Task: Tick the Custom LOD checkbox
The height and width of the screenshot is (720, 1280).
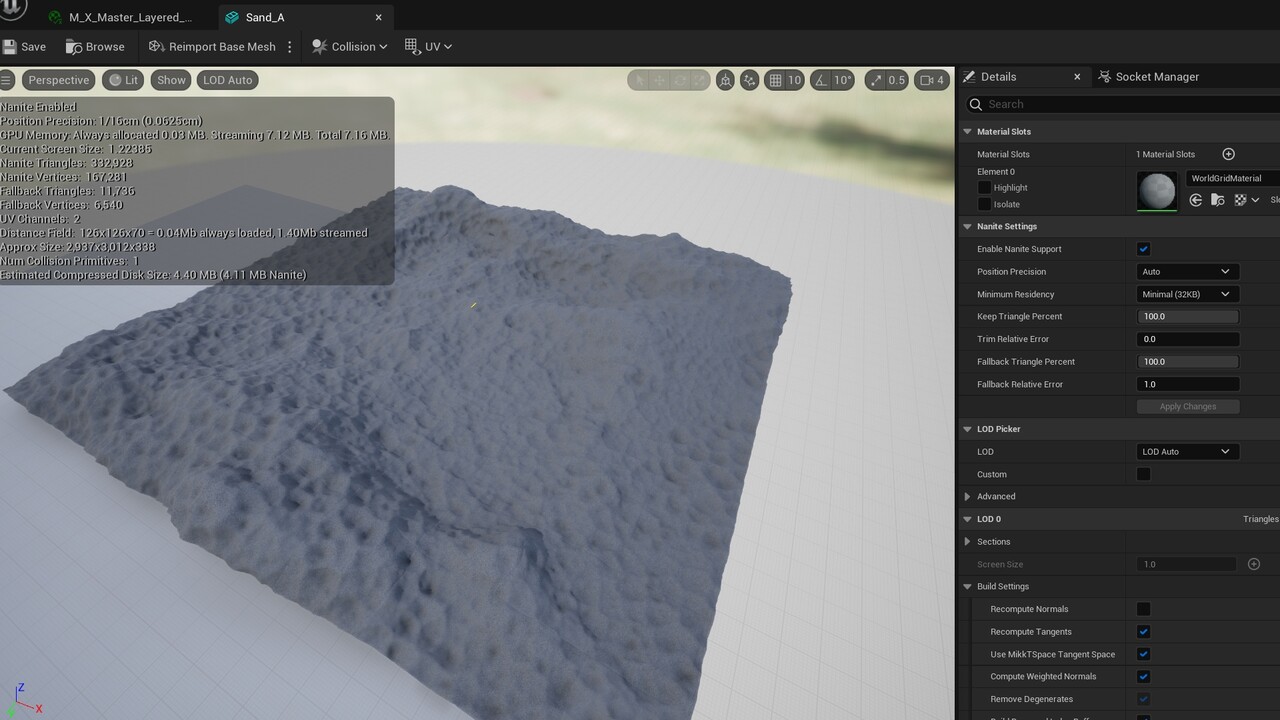Action: coord(1144,474)
